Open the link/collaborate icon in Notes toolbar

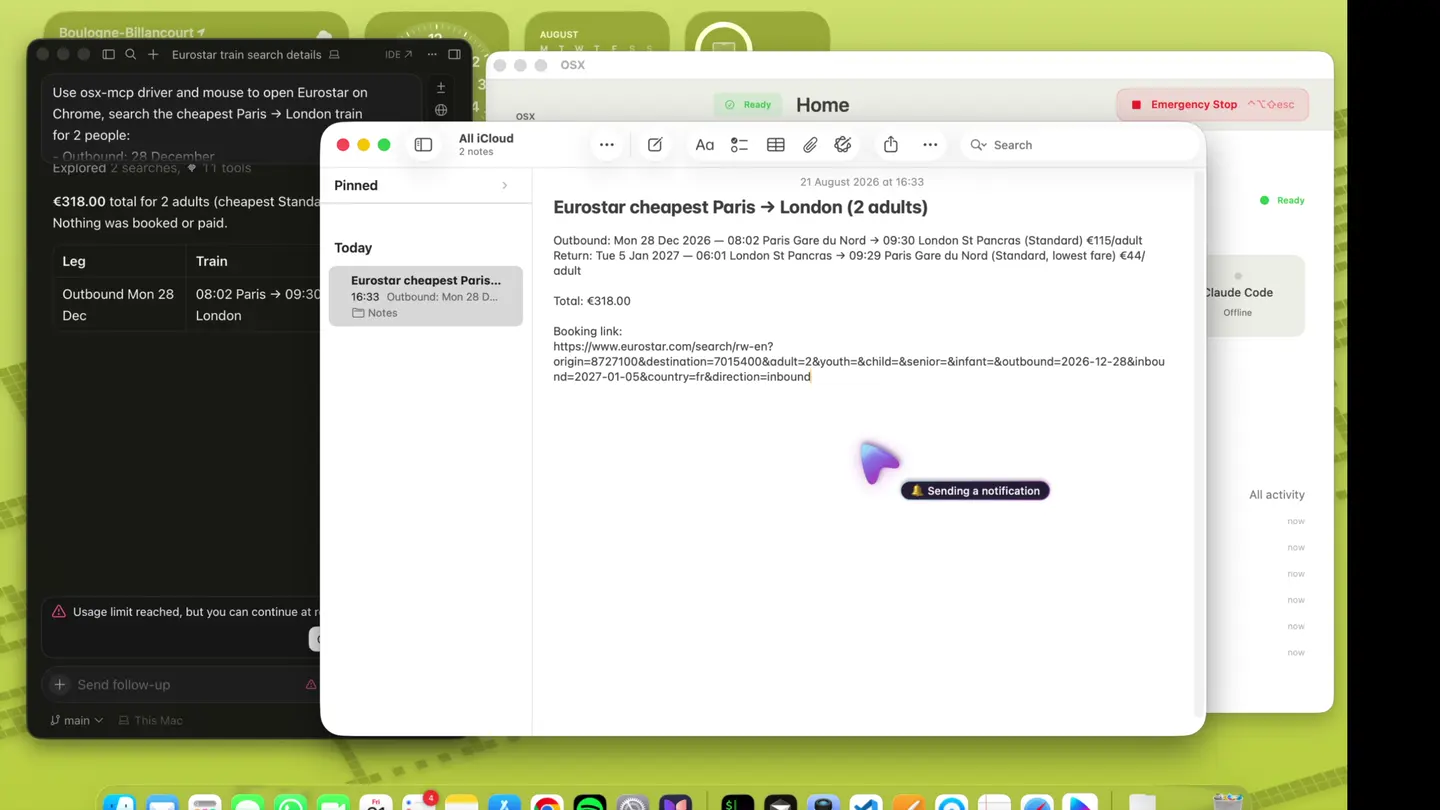pyautogui.click(x=843, y=145)
